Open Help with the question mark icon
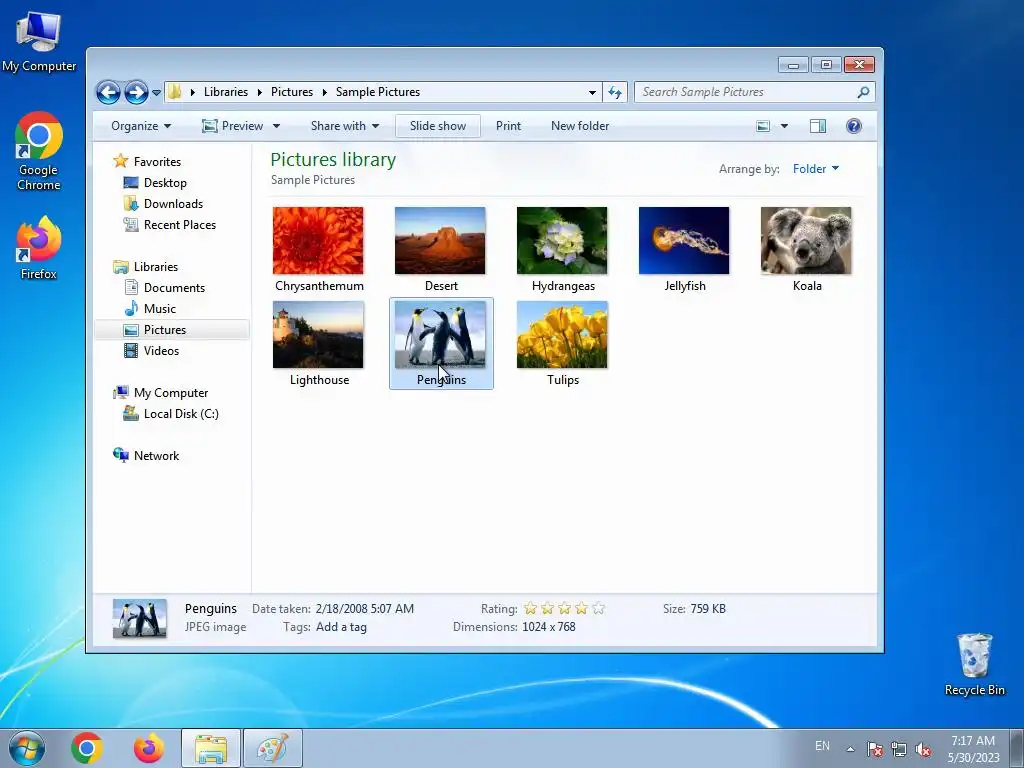The image size is (1024, 768). [x=854, y=126]
